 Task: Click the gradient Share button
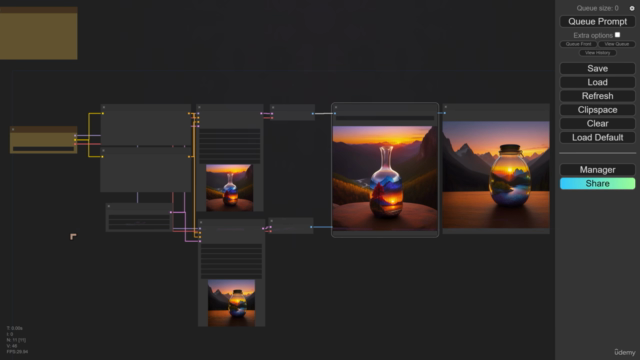pos(598,184)
